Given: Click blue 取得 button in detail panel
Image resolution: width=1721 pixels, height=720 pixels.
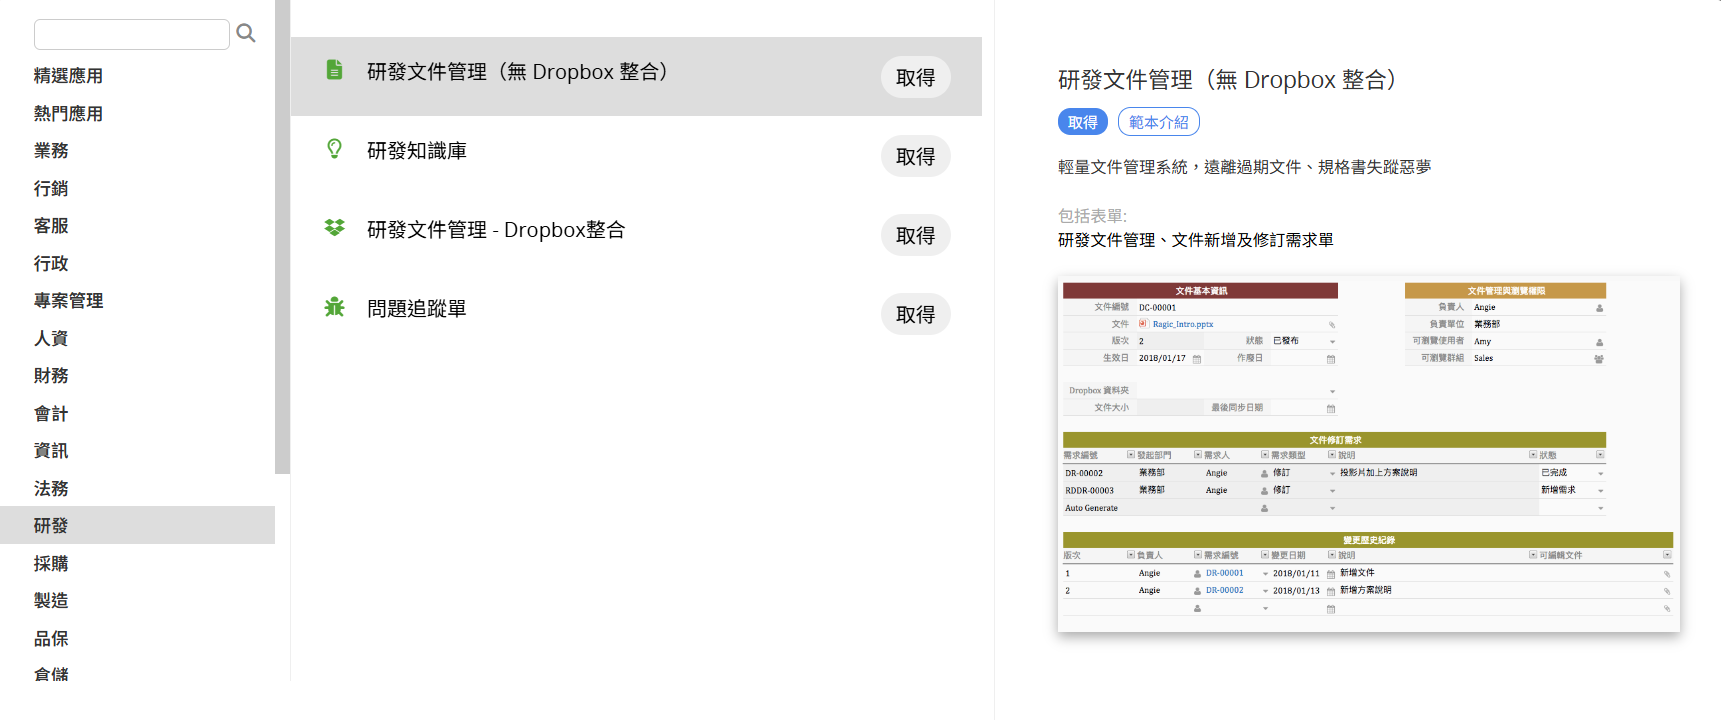Looking at the screenshot, I should (x=1082, y=122).
